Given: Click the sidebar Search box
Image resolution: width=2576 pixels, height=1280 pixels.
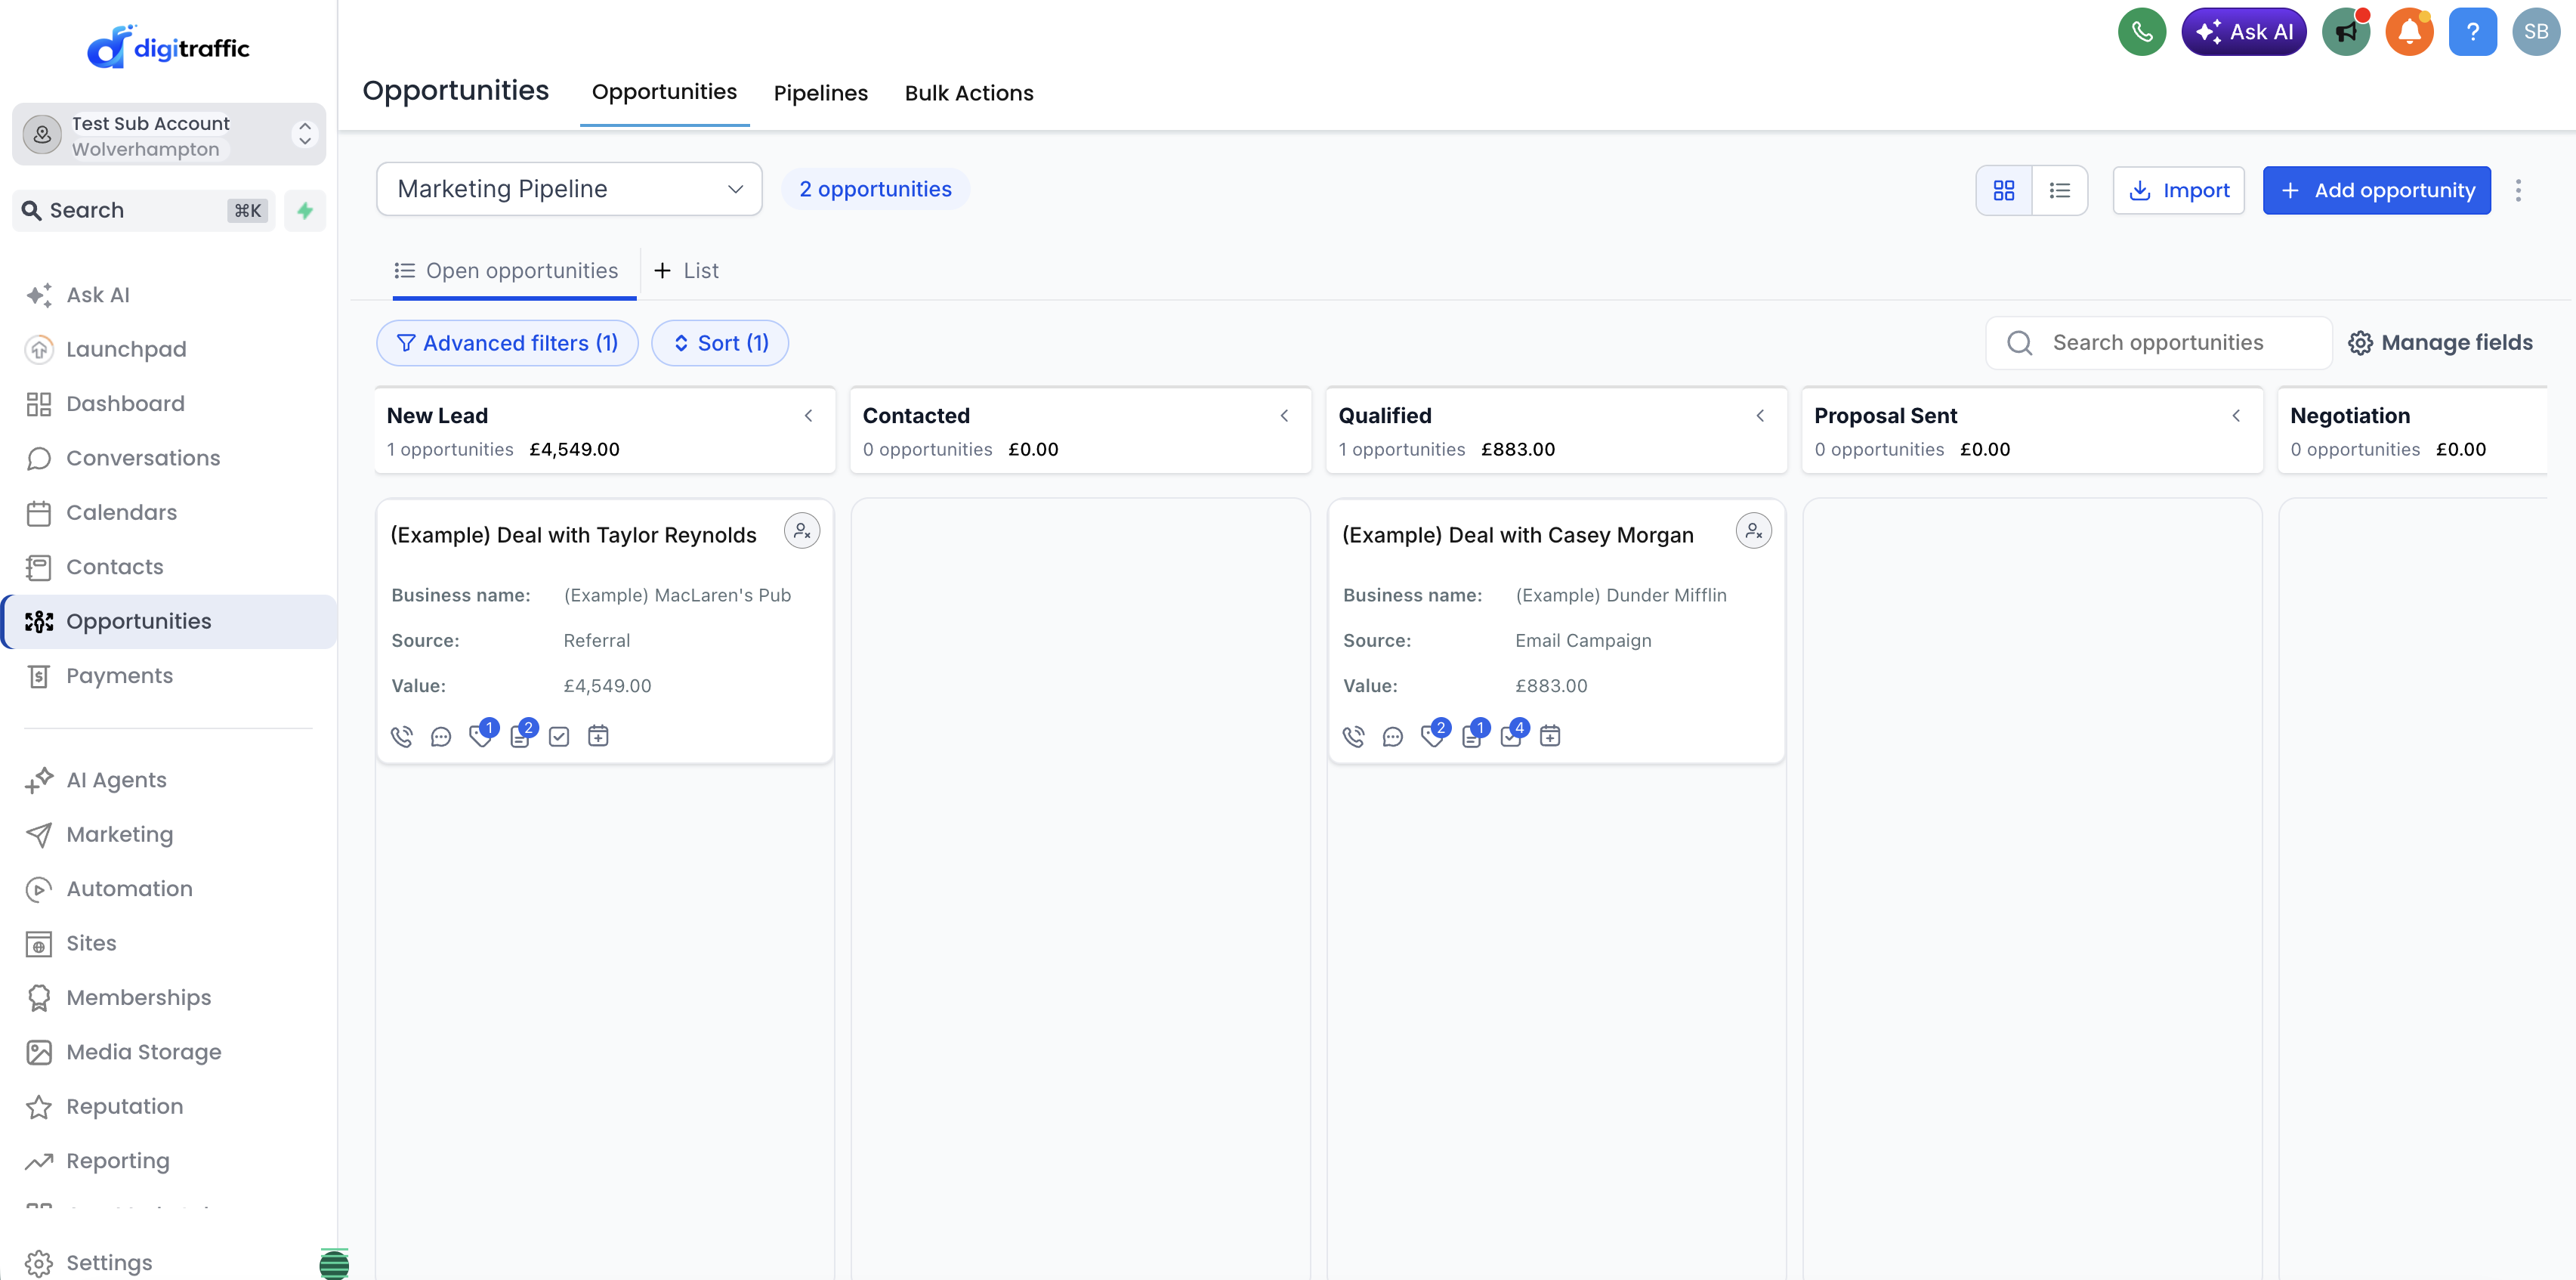Looking at the screenshot, I should click(x=145, y=211).
